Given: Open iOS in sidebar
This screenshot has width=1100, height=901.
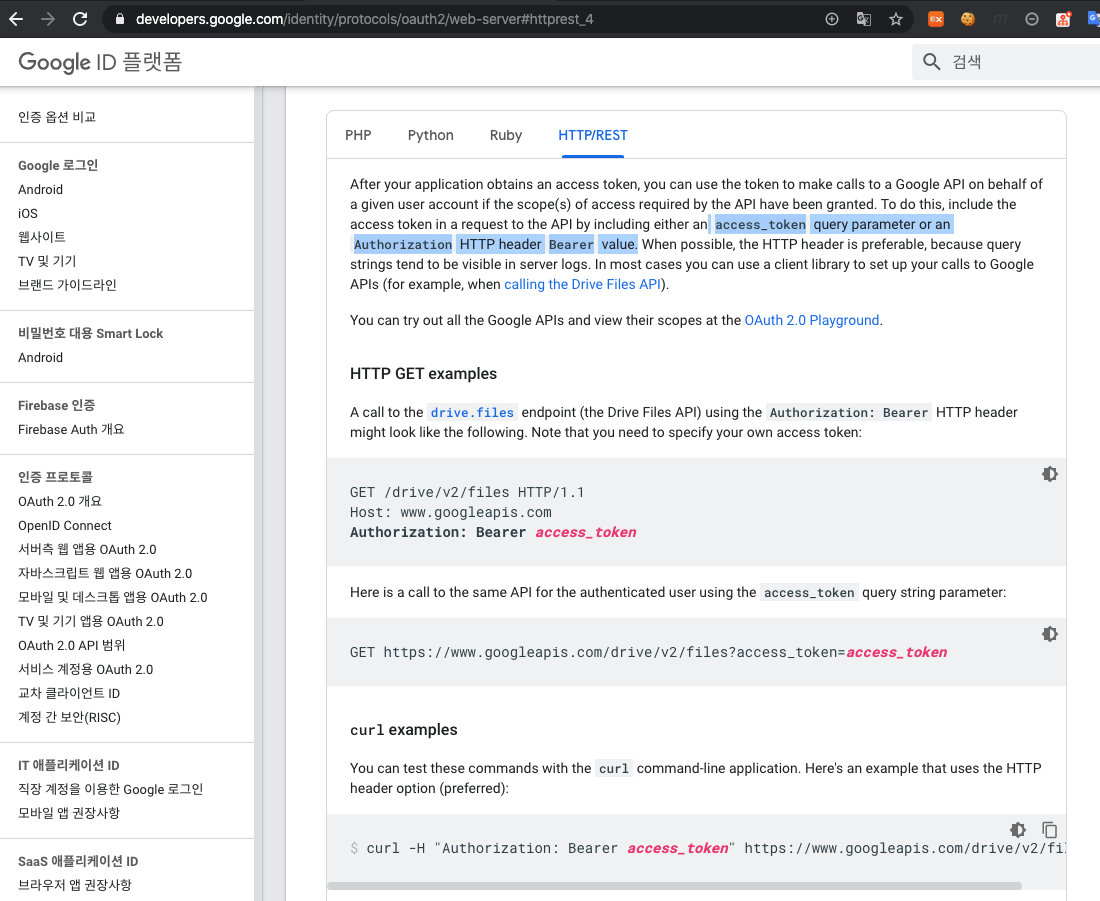Looking at the screenshot, I should tap(28, 213).
